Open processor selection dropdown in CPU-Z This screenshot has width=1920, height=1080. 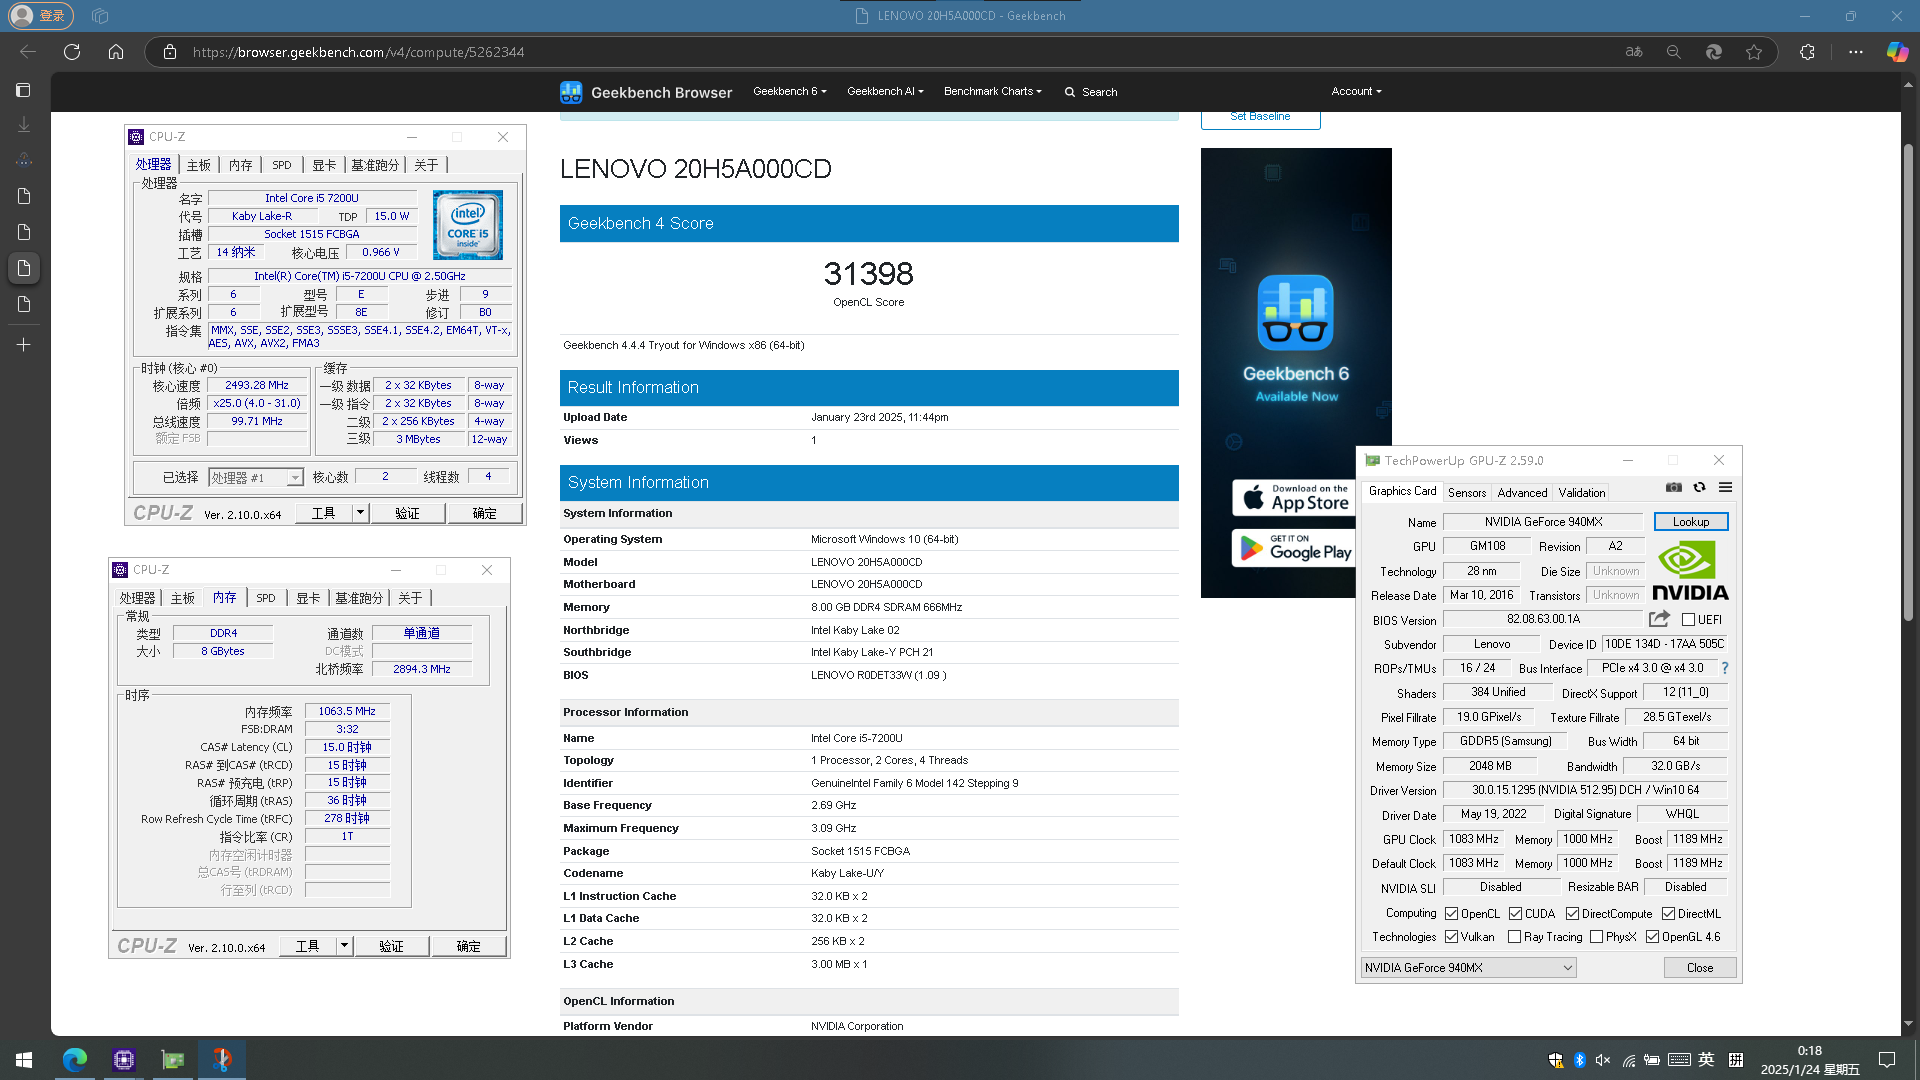tap(255, 478)
